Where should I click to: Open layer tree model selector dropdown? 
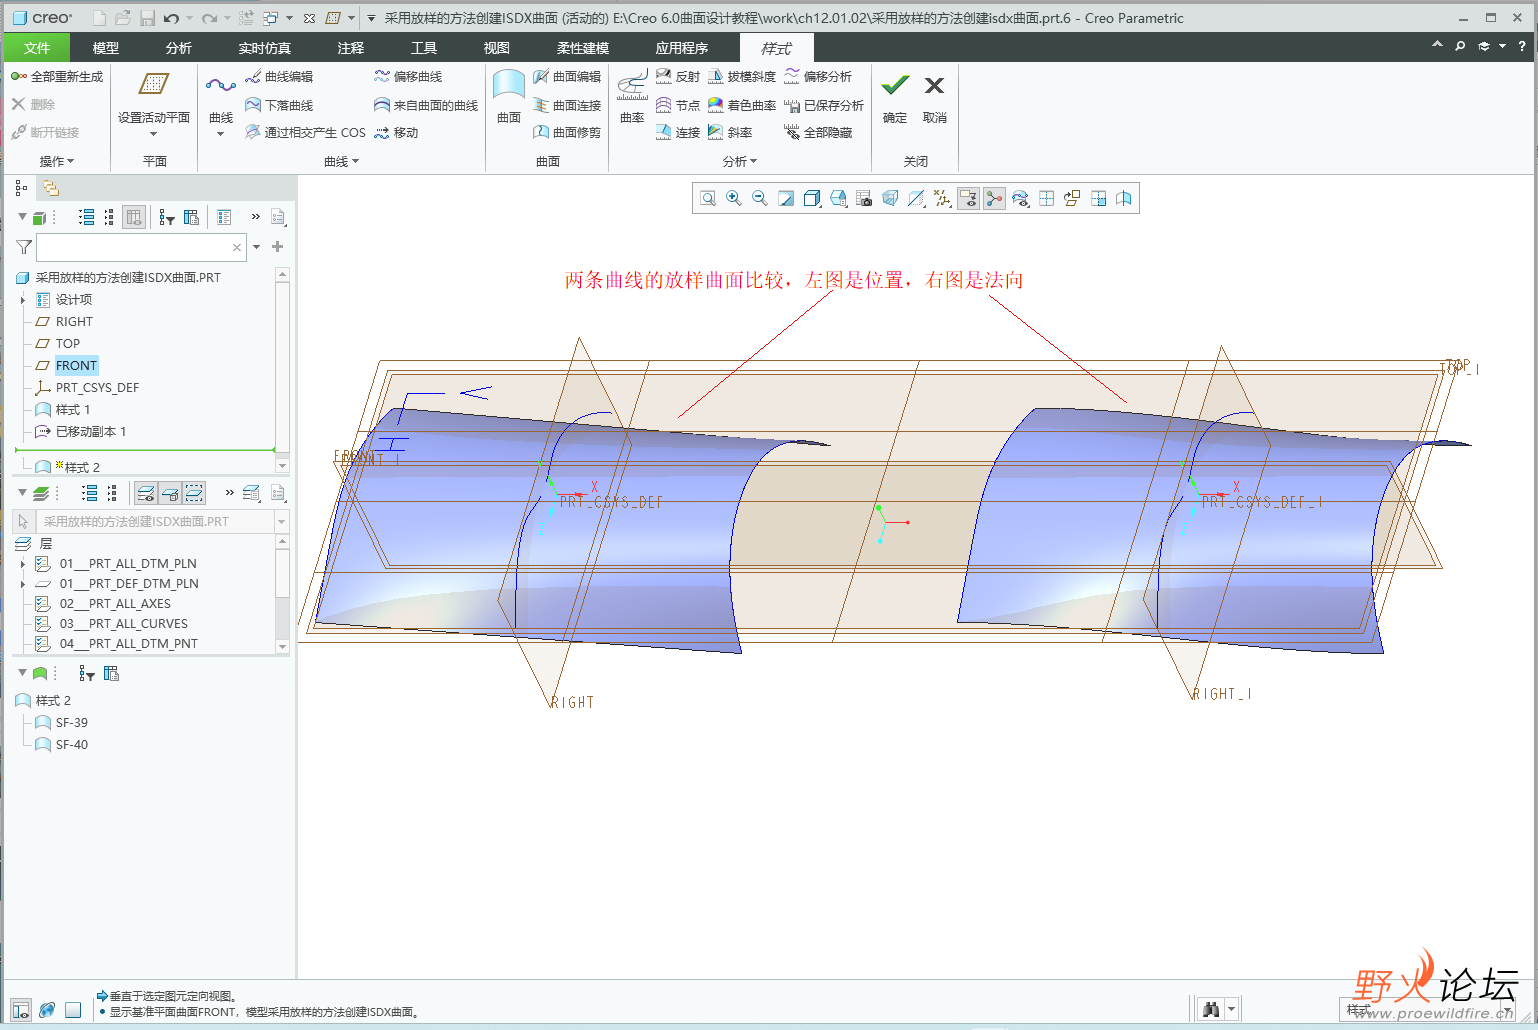[x=281, y=522]
